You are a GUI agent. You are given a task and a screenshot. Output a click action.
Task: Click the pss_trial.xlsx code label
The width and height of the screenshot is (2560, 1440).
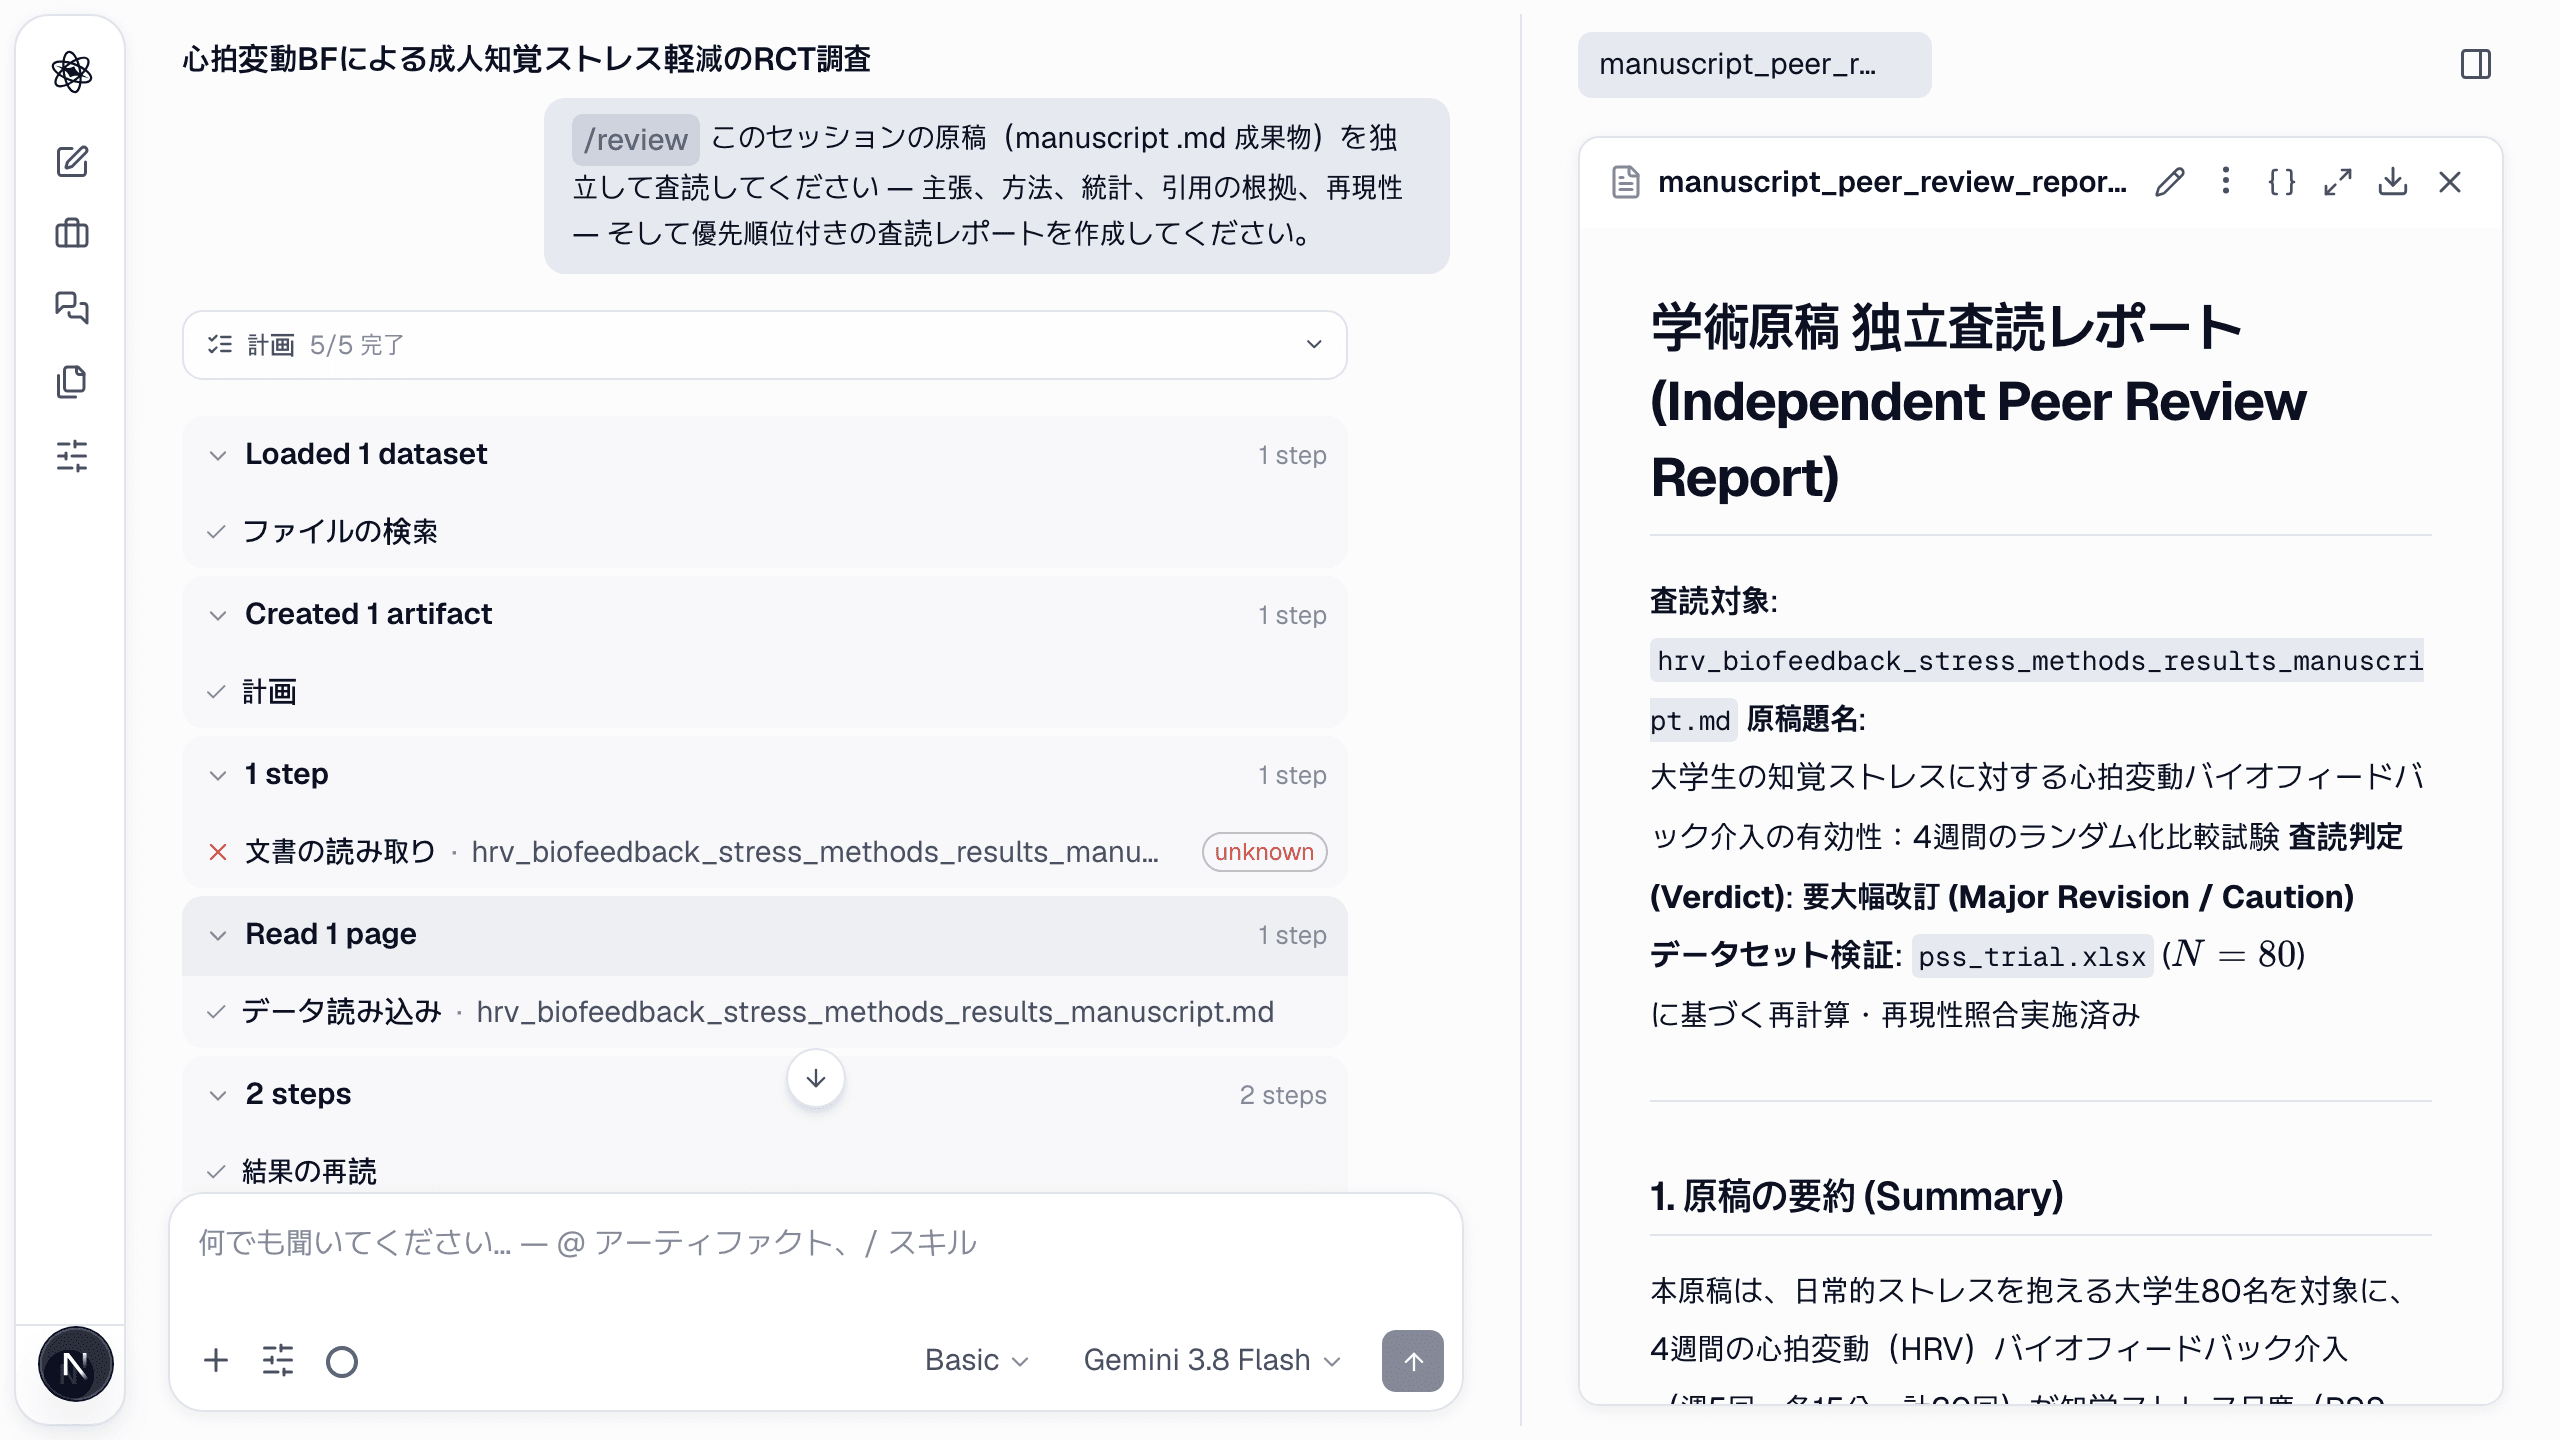click(x=2032, y=956)
